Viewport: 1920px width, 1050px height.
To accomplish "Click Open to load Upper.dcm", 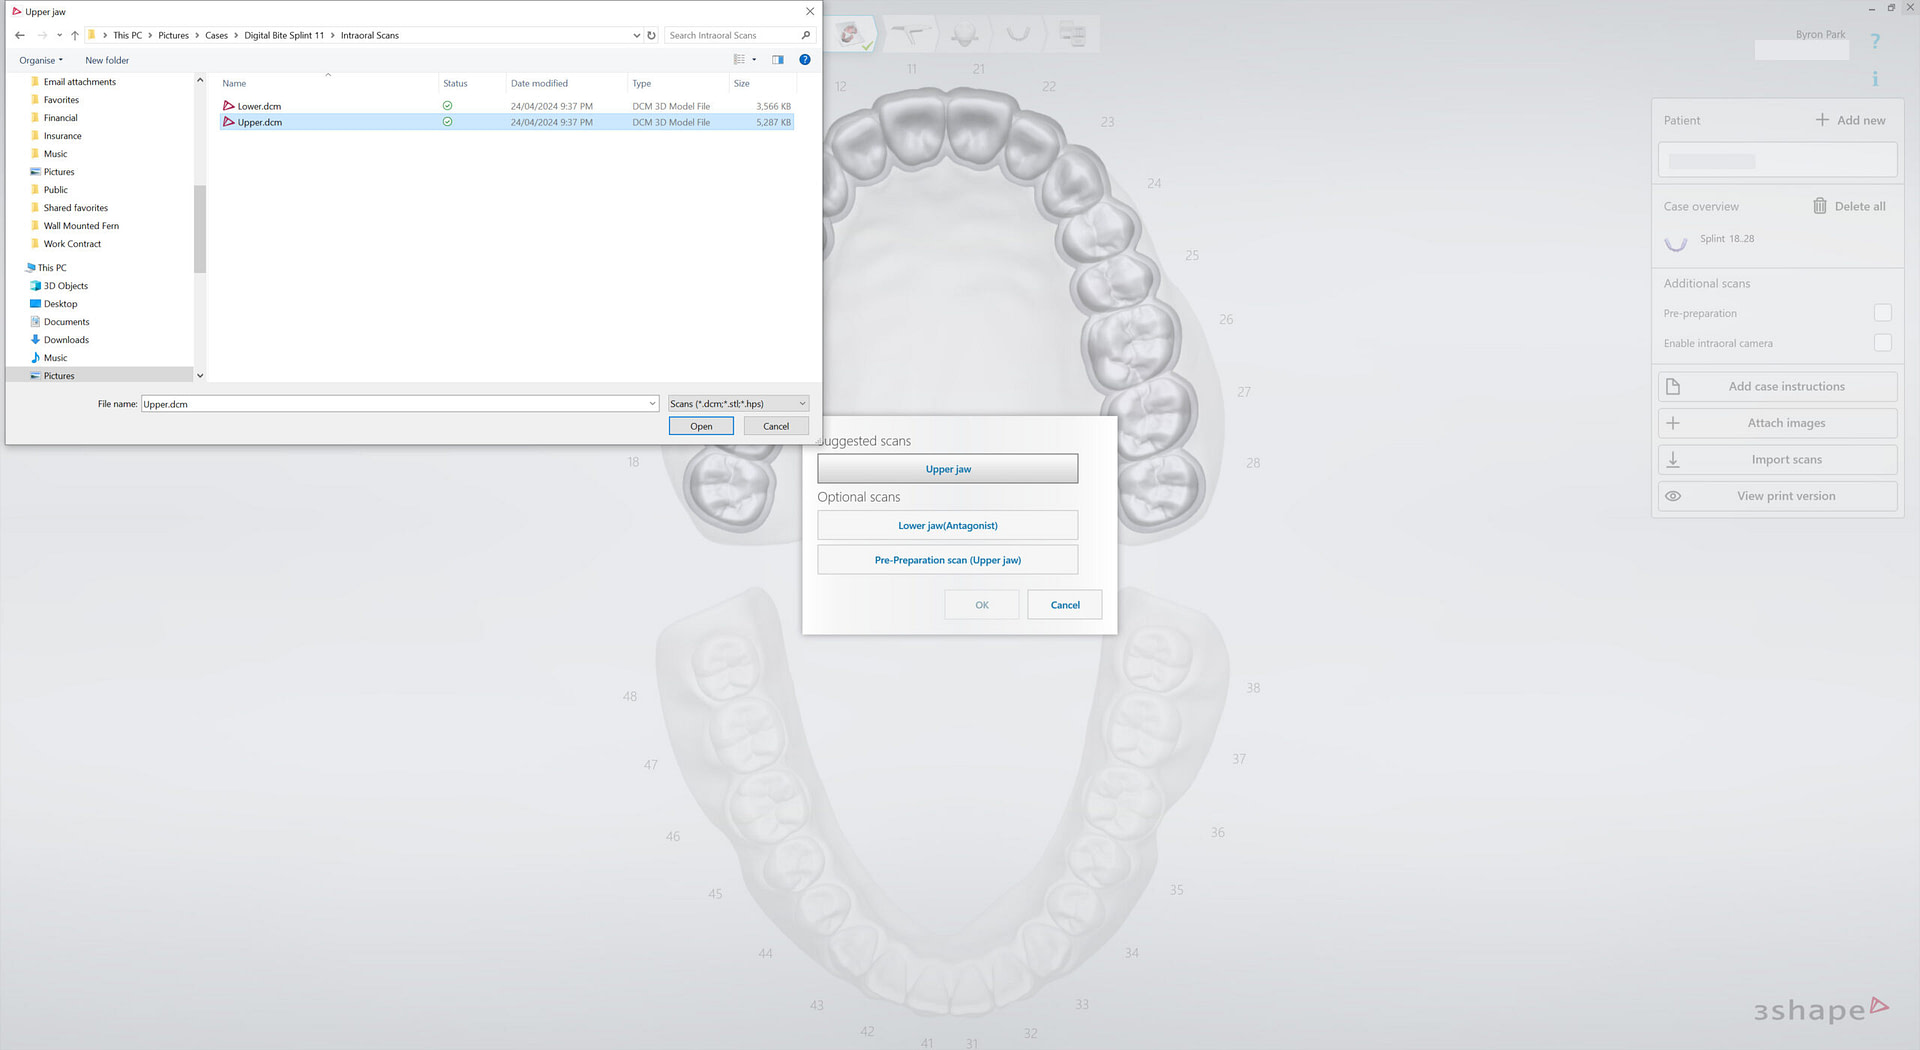I will pyautogui.click(x=700, y=425).
